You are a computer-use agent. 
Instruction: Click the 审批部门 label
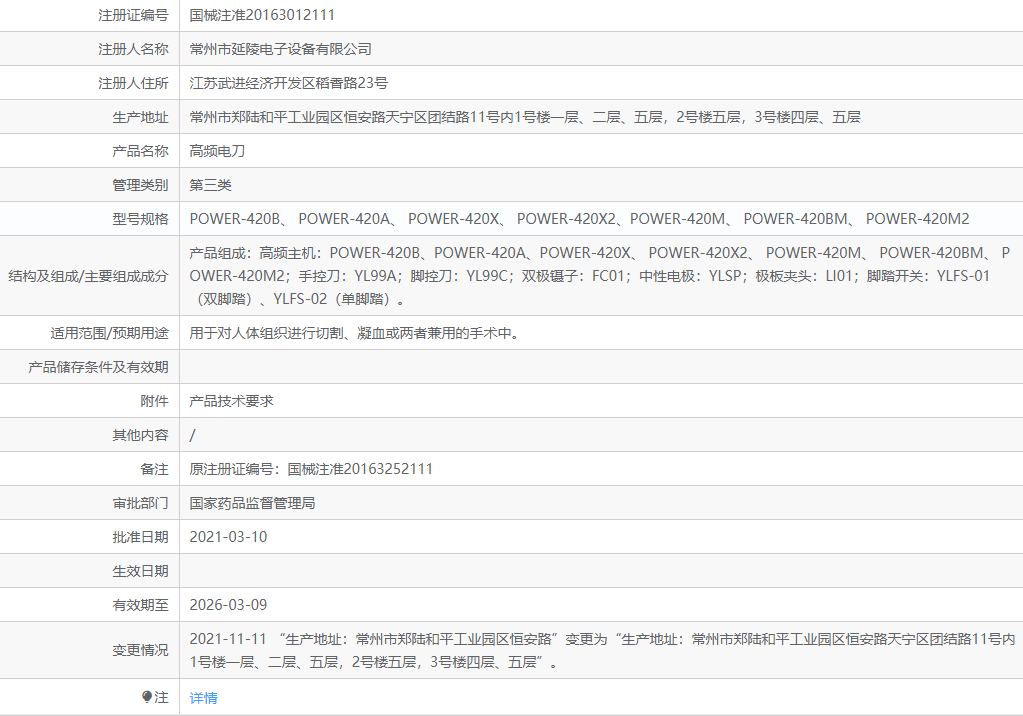coord(140,503)
